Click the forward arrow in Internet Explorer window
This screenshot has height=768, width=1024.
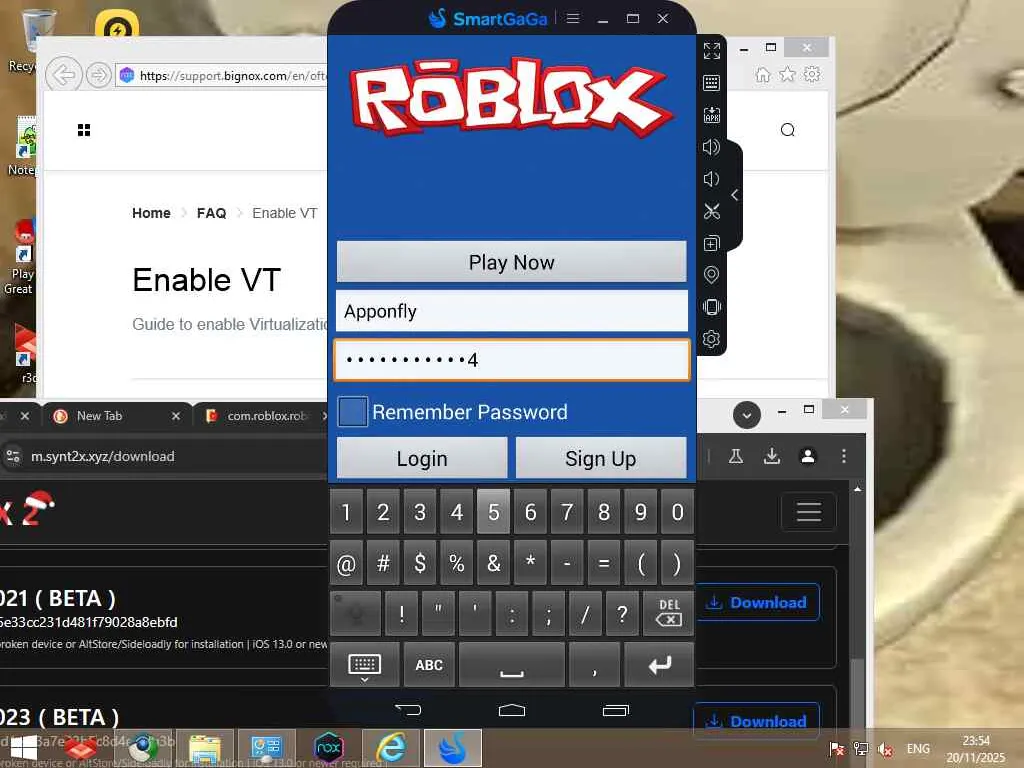click(x=99, y=75)
